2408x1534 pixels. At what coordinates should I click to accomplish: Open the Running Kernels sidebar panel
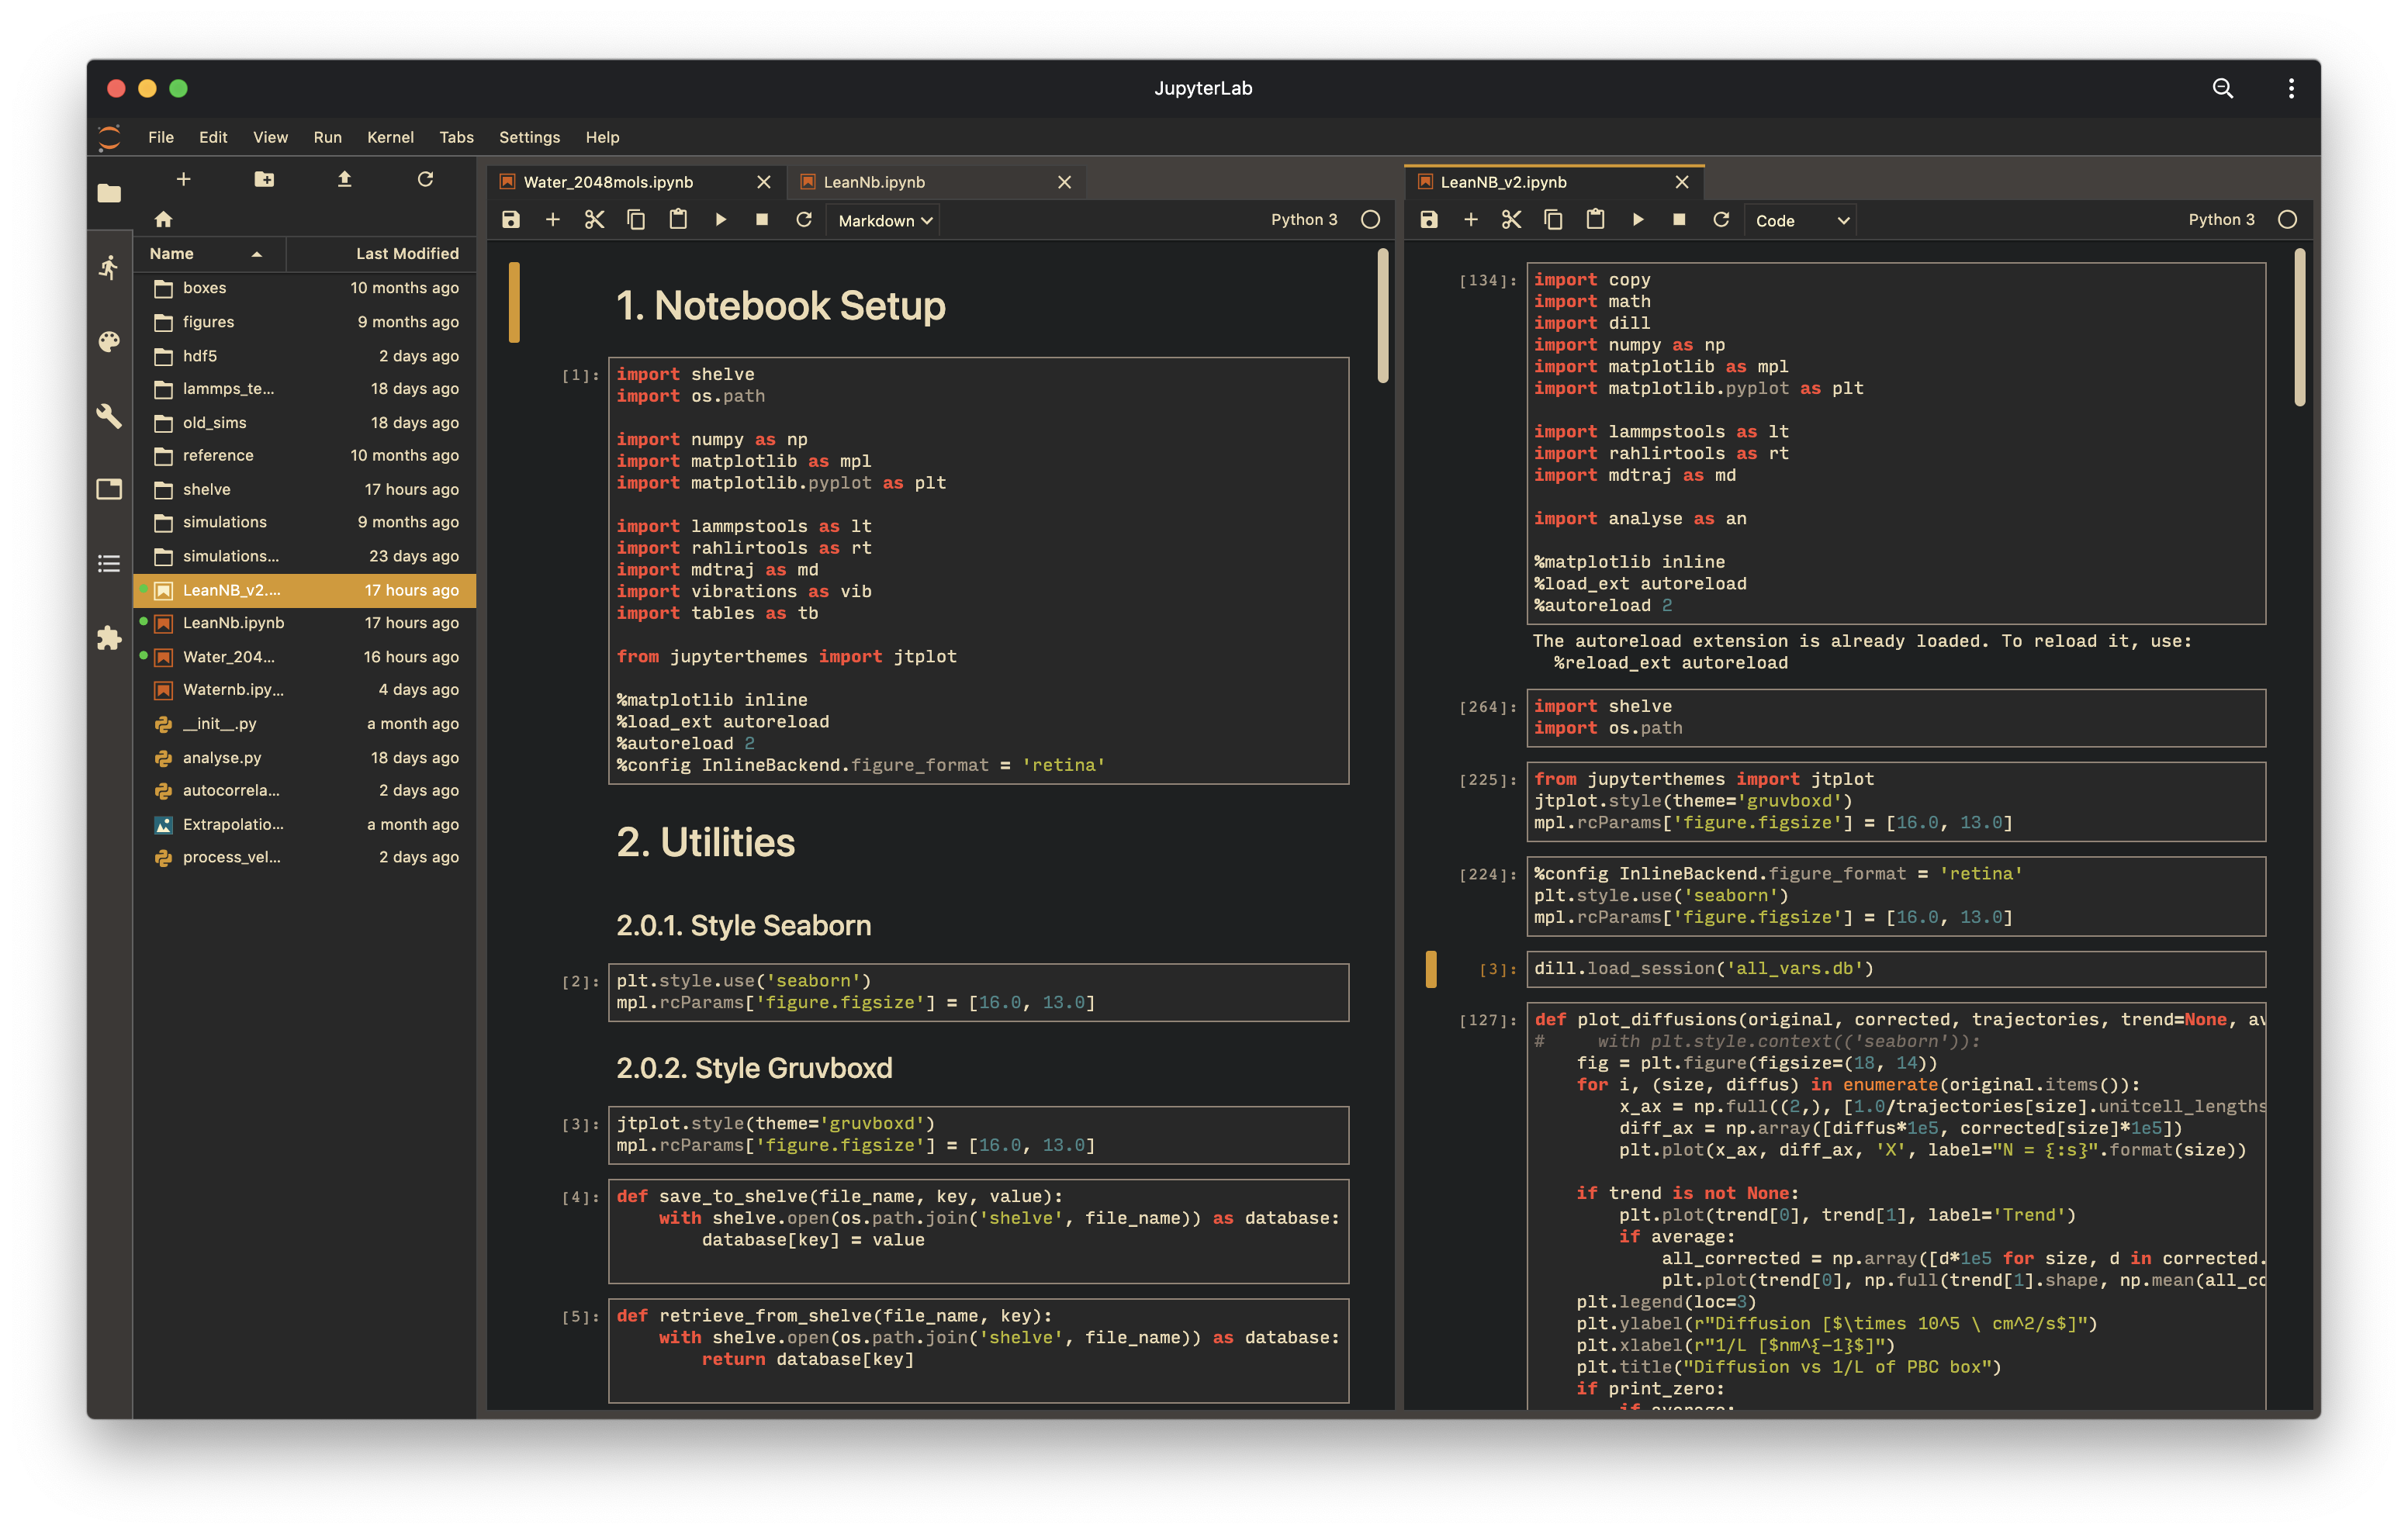click(109, 267)
